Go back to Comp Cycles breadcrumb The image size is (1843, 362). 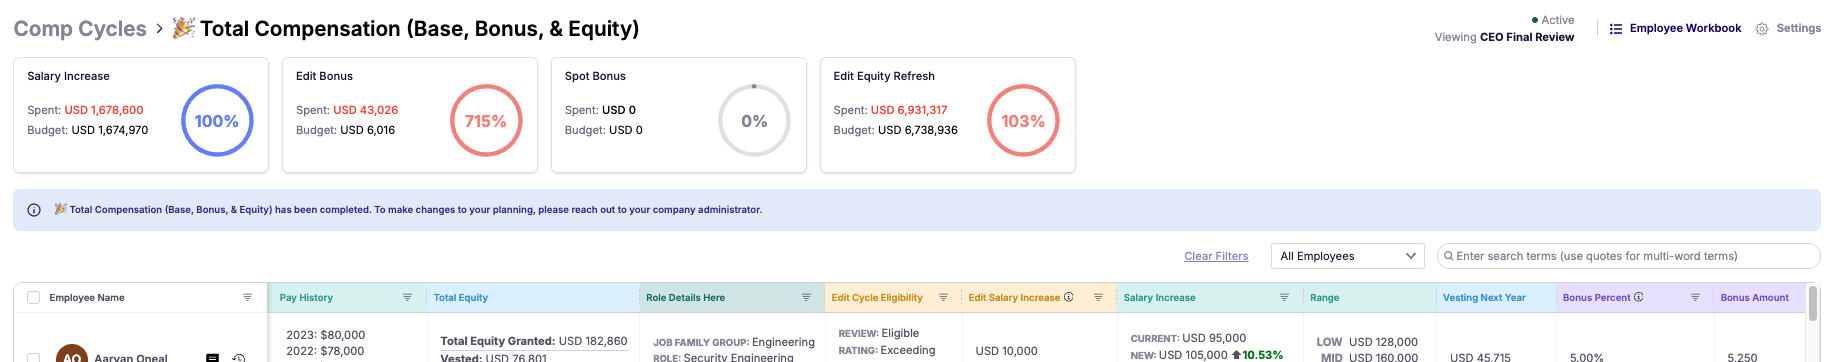[80, 29]
